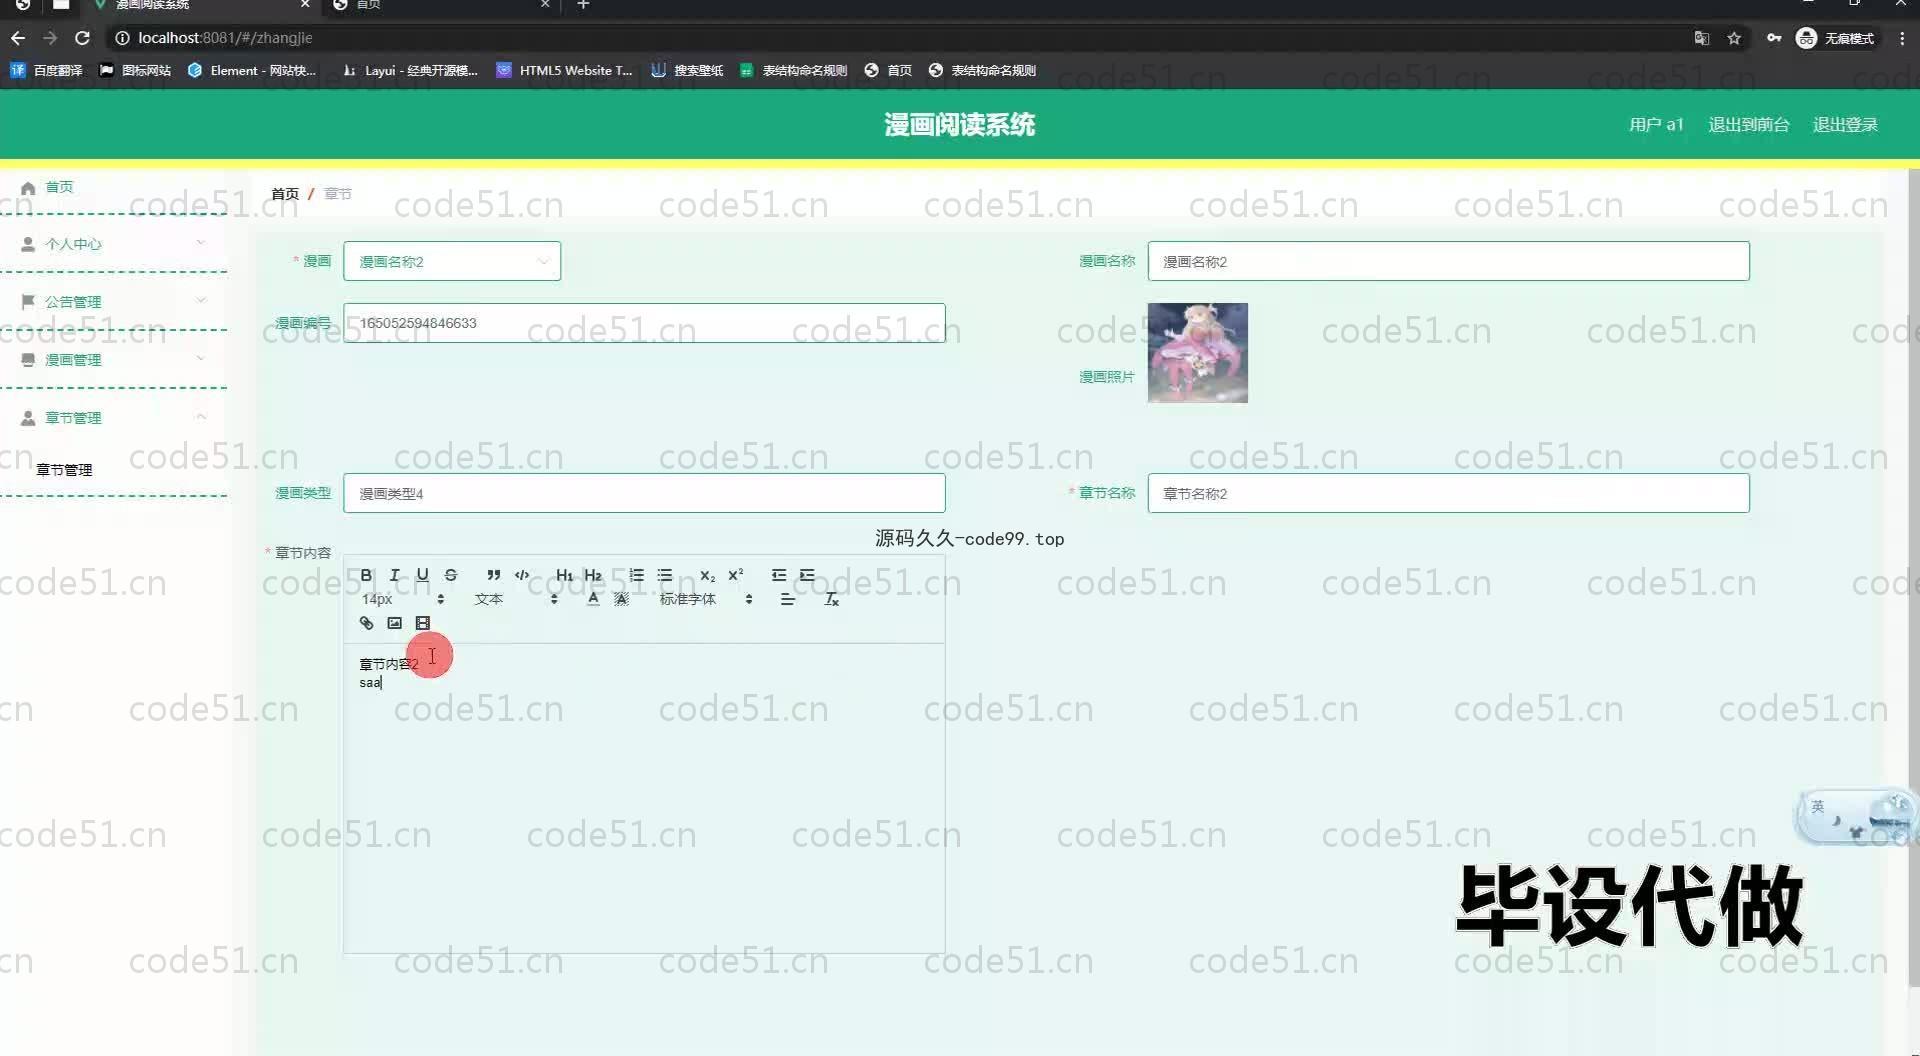Bookmark the page with the star icon
The image size is (1920, 1056).
(1734, 38)
